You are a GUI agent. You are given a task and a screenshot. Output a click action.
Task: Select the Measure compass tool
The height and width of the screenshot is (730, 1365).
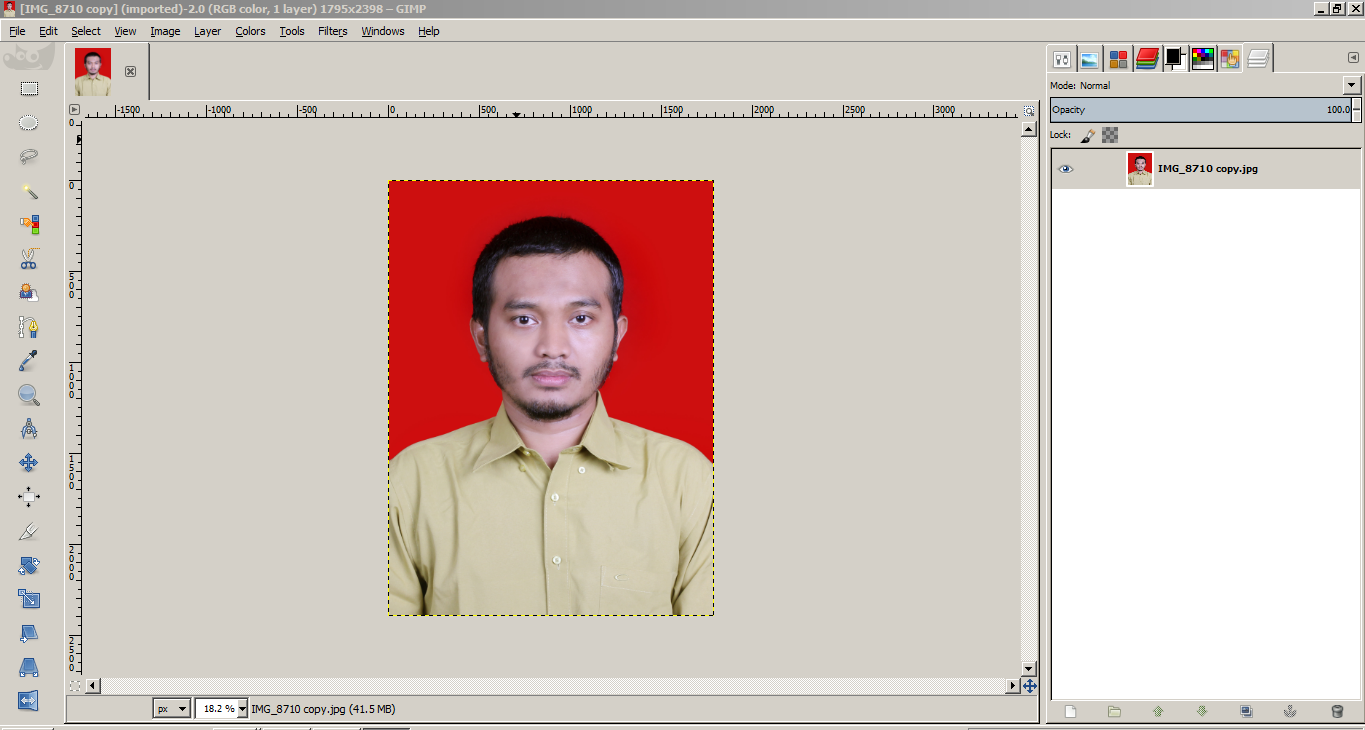pyautogui.click(x=29, y=429)
